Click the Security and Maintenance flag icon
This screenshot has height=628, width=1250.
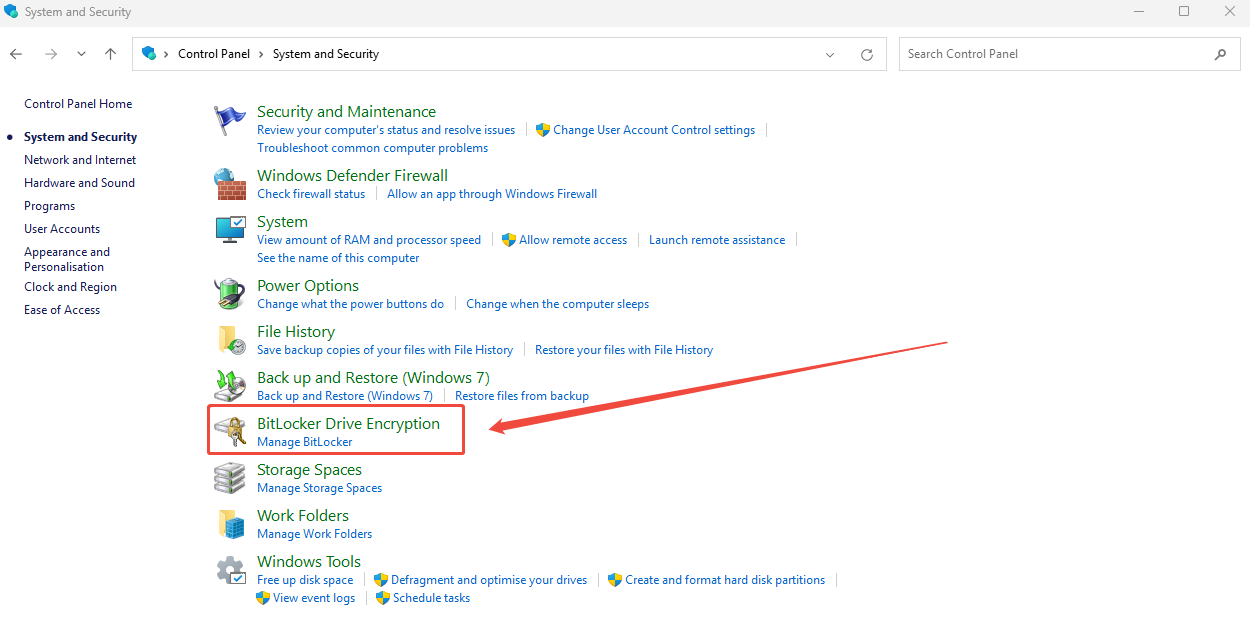pos(230,121)
